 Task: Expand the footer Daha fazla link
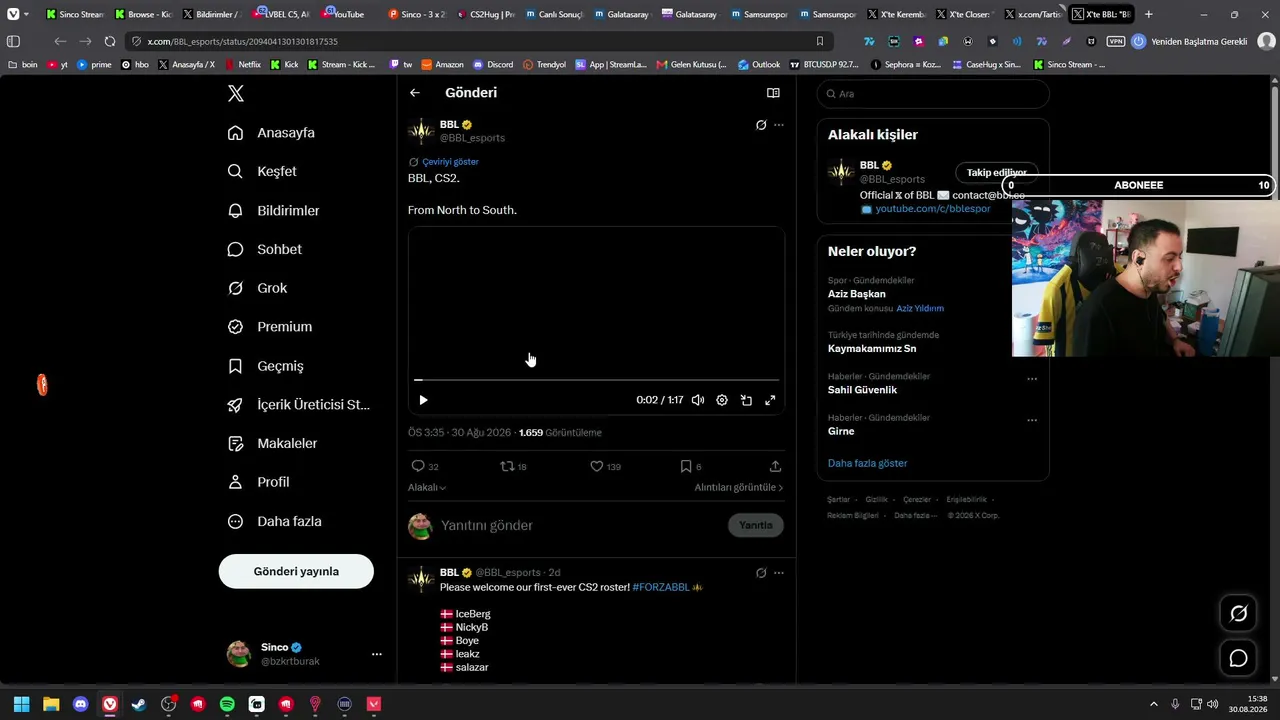[916, 516]
